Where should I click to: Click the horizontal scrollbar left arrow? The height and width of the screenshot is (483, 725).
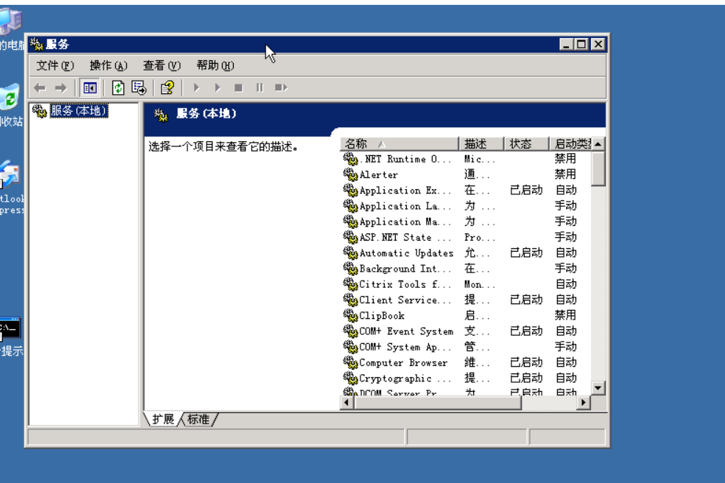pyautogui.click(x=346, y=403)
